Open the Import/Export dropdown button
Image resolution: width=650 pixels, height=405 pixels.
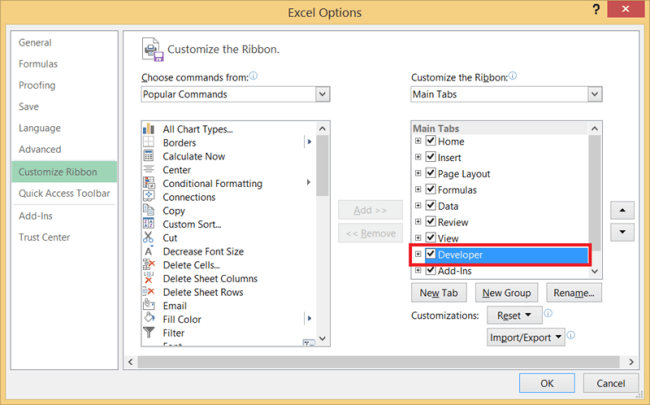526,338
